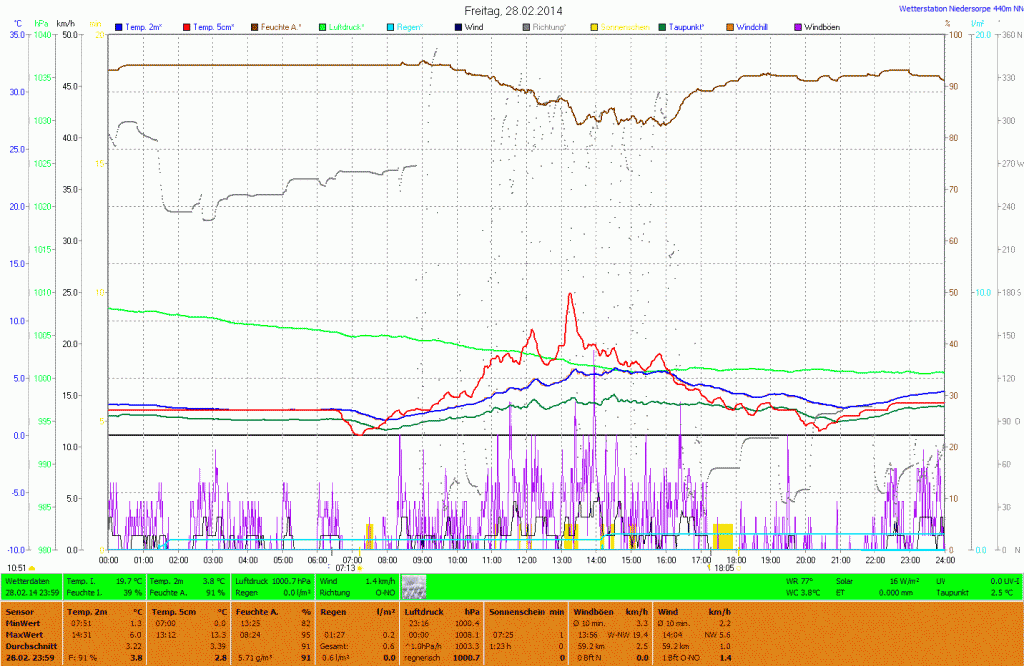Click the orange Windchill legend square

[730, 26]
